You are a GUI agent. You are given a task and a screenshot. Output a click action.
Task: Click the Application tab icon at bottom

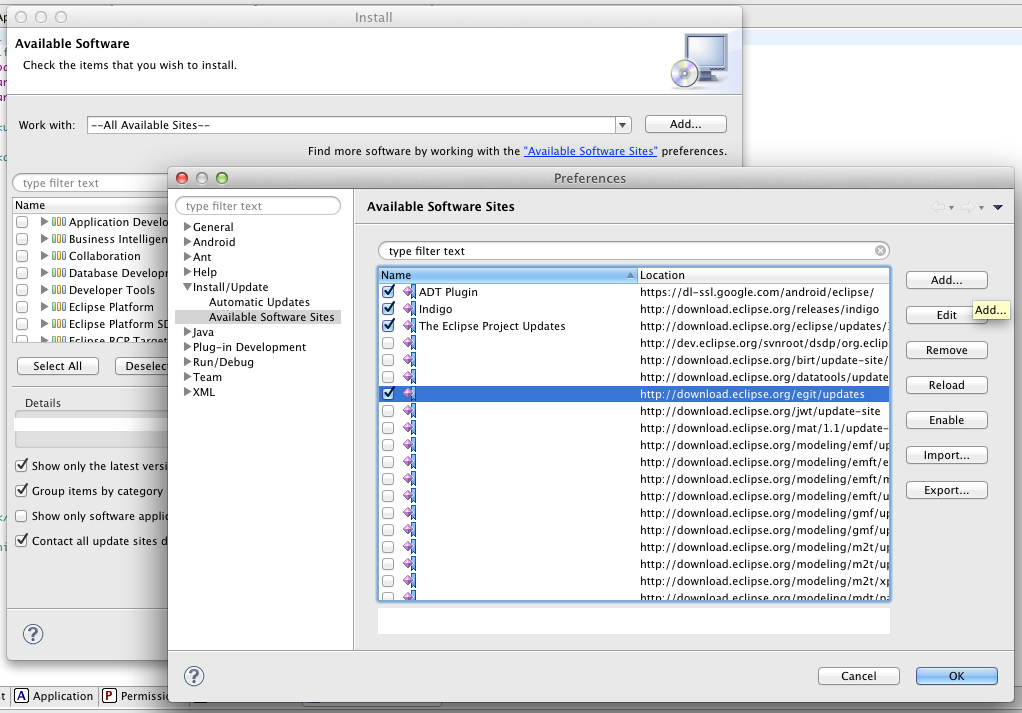tap(22, 696)
